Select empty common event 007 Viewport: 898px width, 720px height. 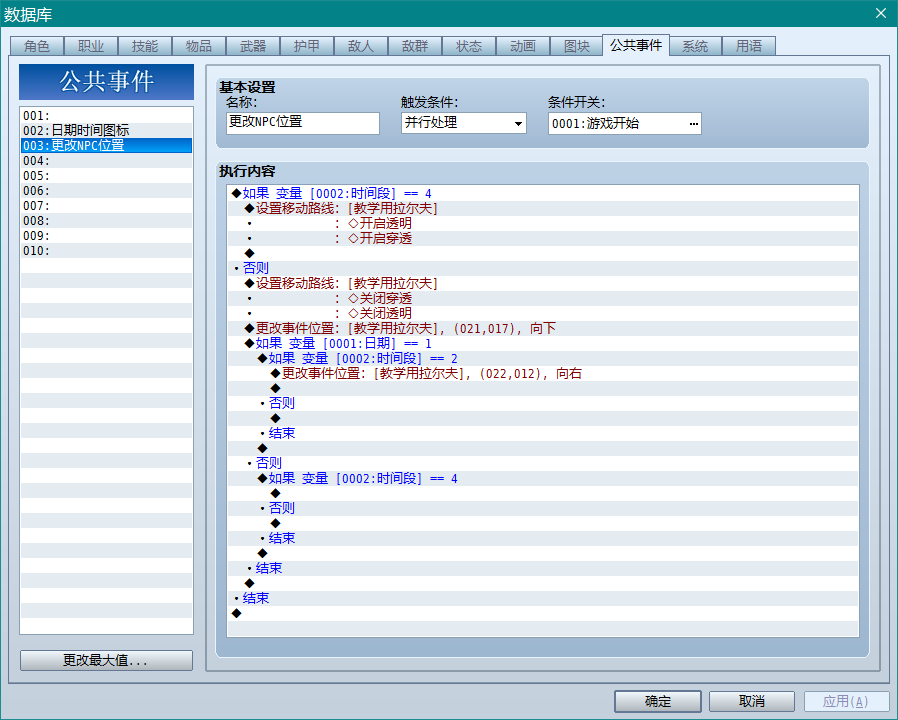point(107,206)
